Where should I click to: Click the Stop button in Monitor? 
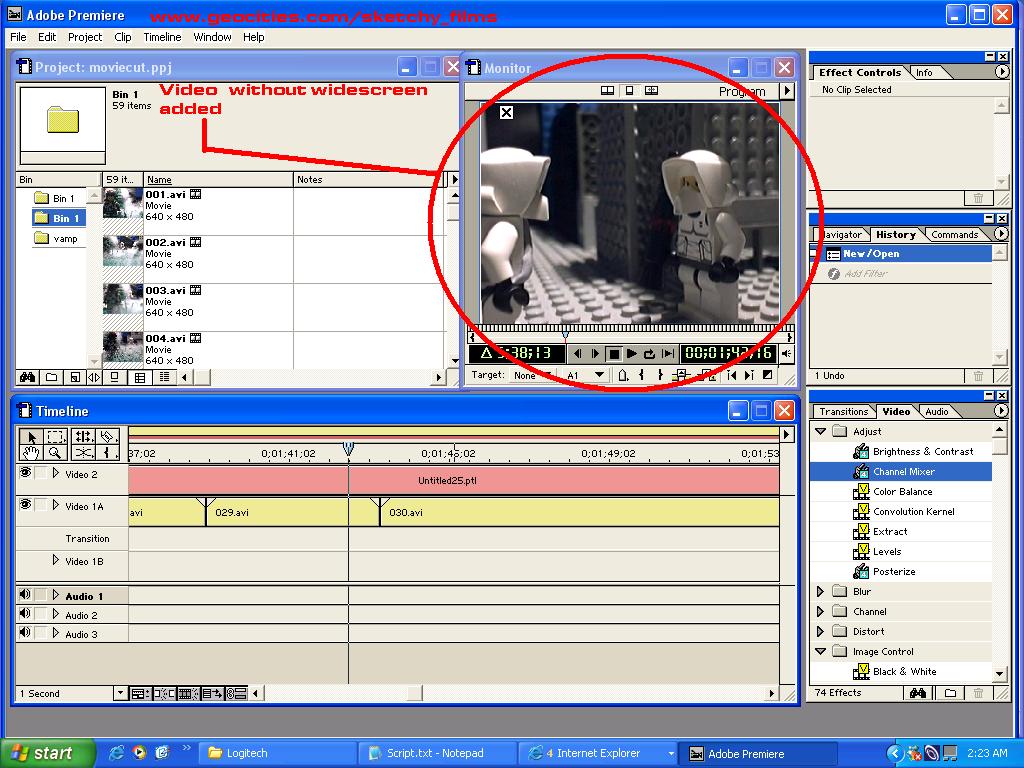(x=613, y=354)
